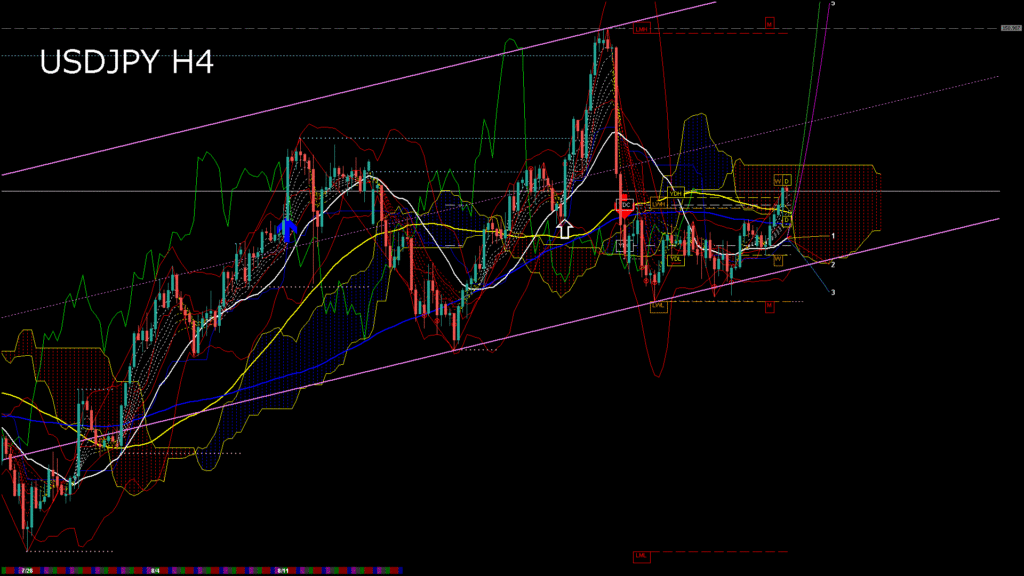Click the 8/11 date on time axis

pyautogui.click(x=283, y=571)
